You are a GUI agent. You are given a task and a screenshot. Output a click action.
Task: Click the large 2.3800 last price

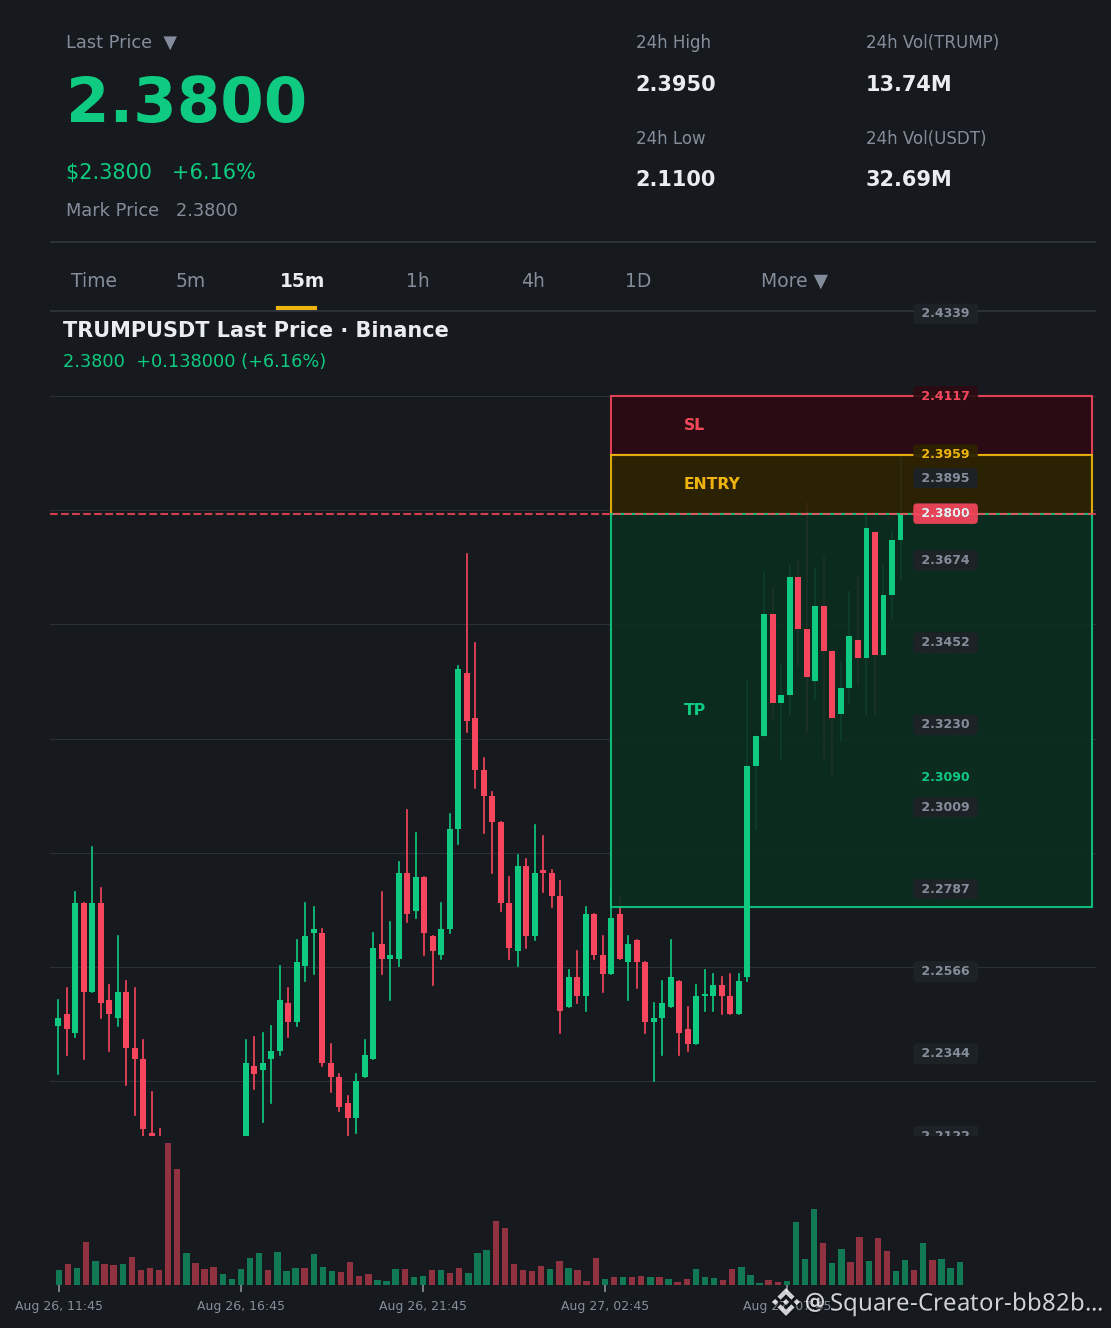click(x=186, y=102)
